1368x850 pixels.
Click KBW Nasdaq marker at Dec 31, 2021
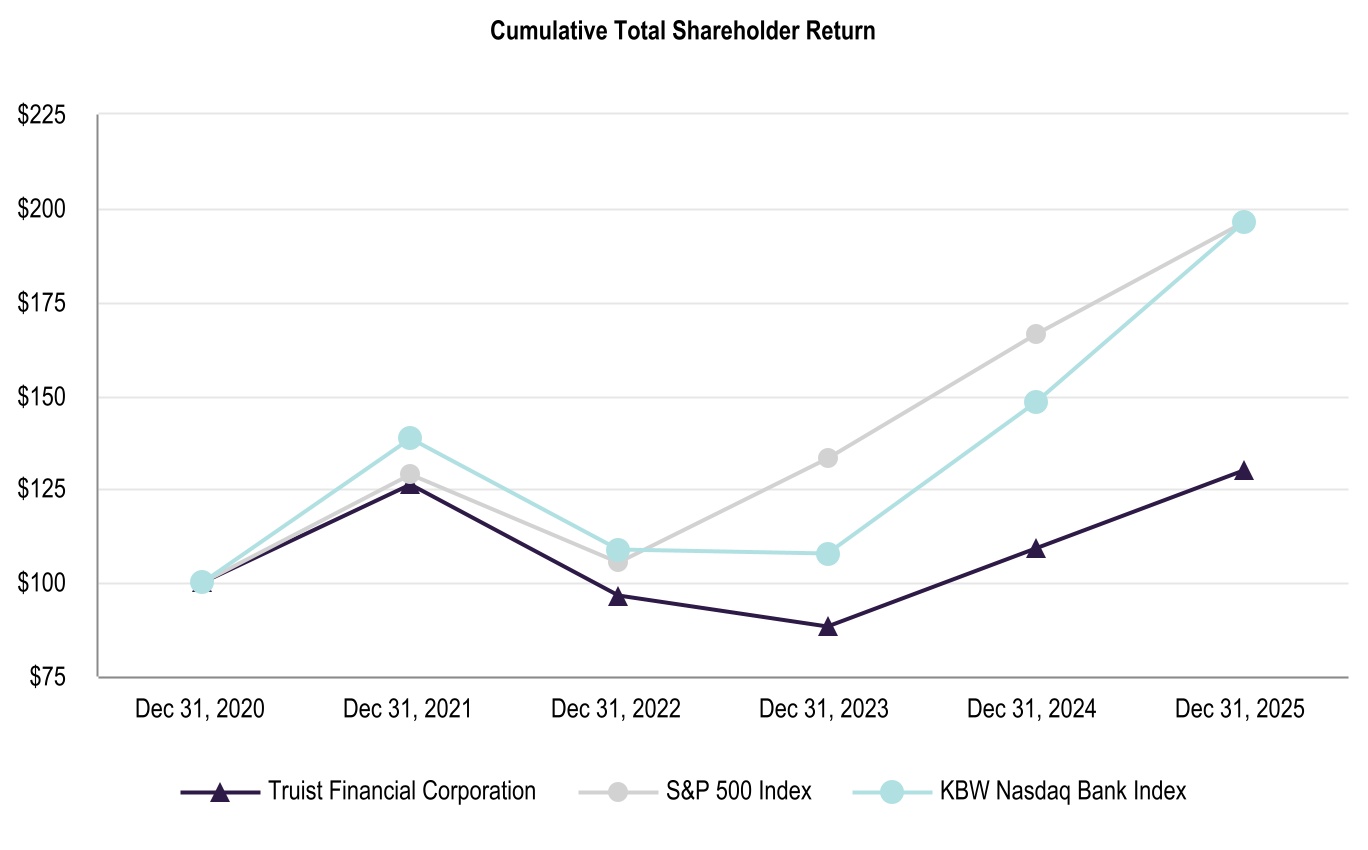point(410,438)
